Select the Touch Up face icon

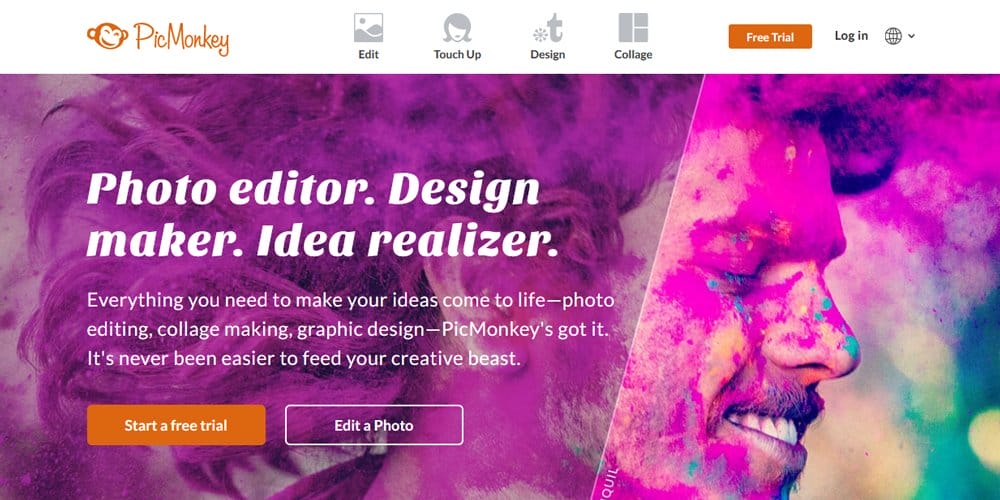pos(457,28)
